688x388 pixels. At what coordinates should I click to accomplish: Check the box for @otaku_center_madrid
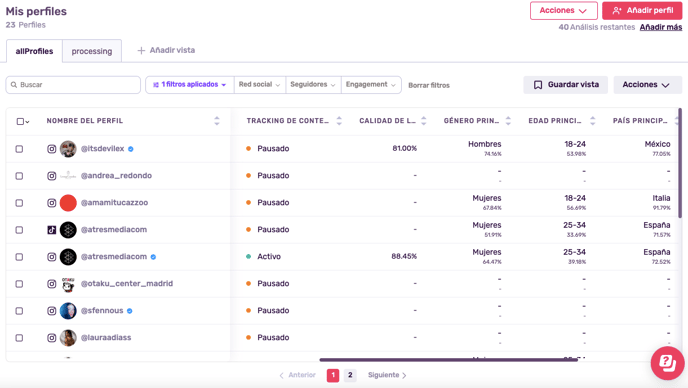coord(19,284)
